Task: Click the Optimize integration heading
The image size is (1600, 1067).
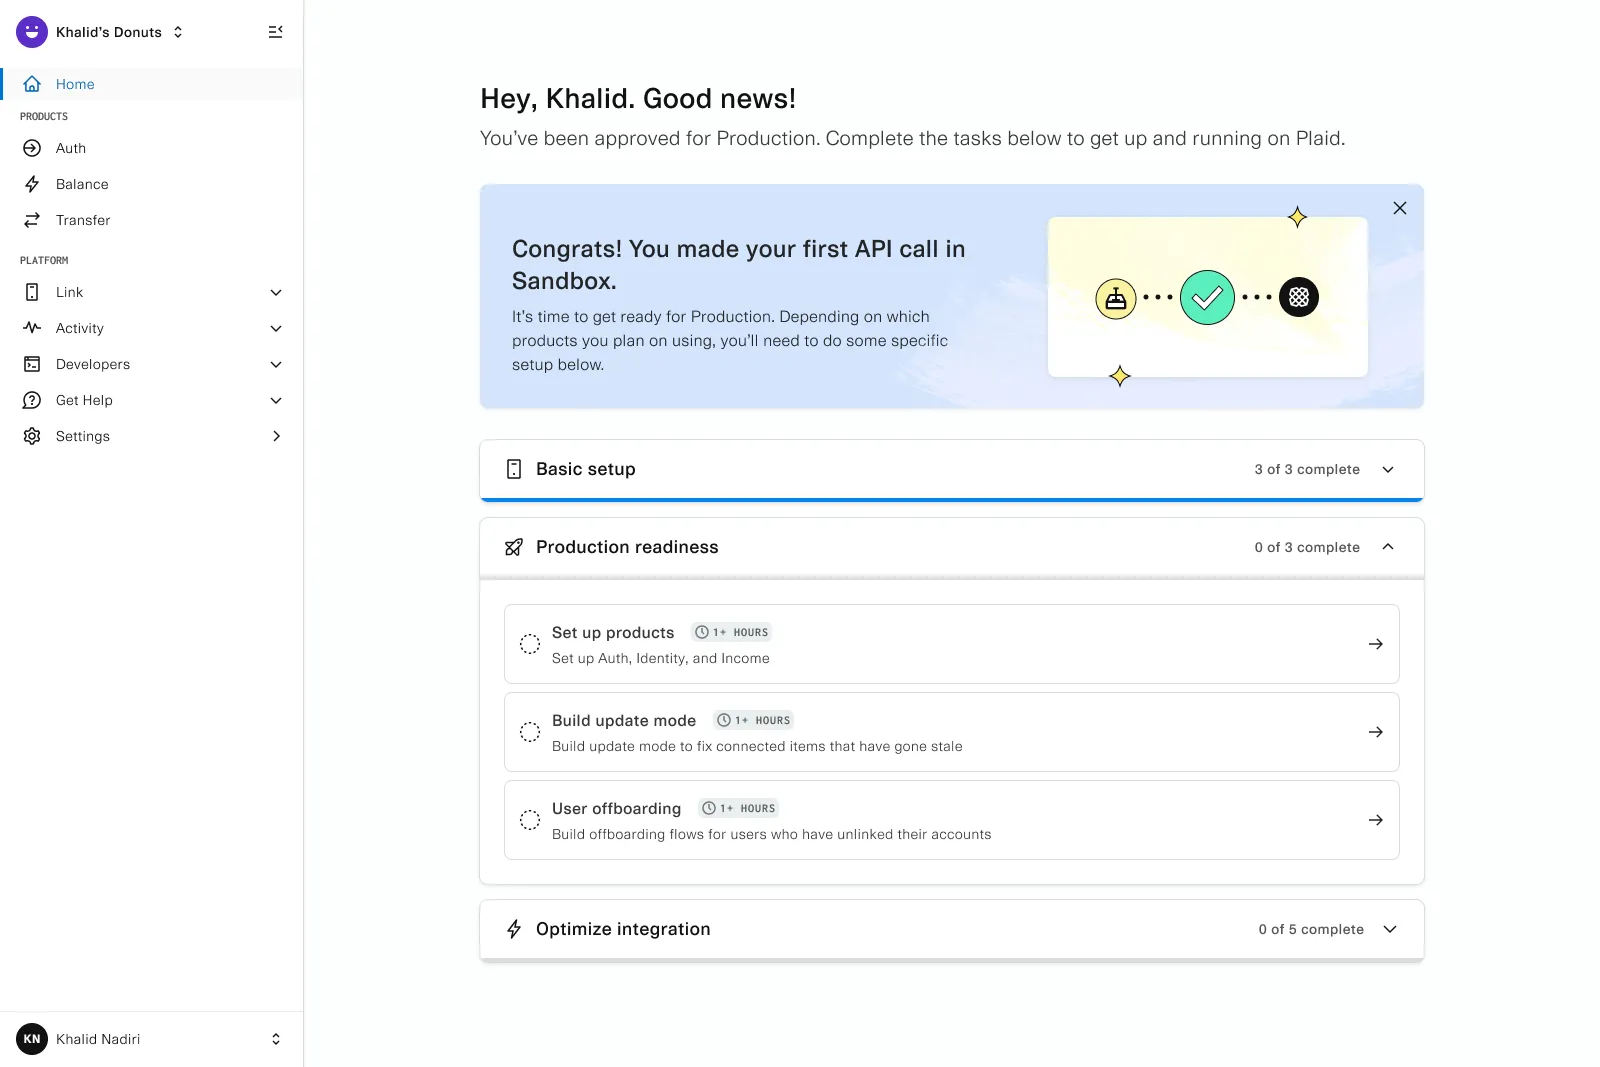Action: pos(623,929)
